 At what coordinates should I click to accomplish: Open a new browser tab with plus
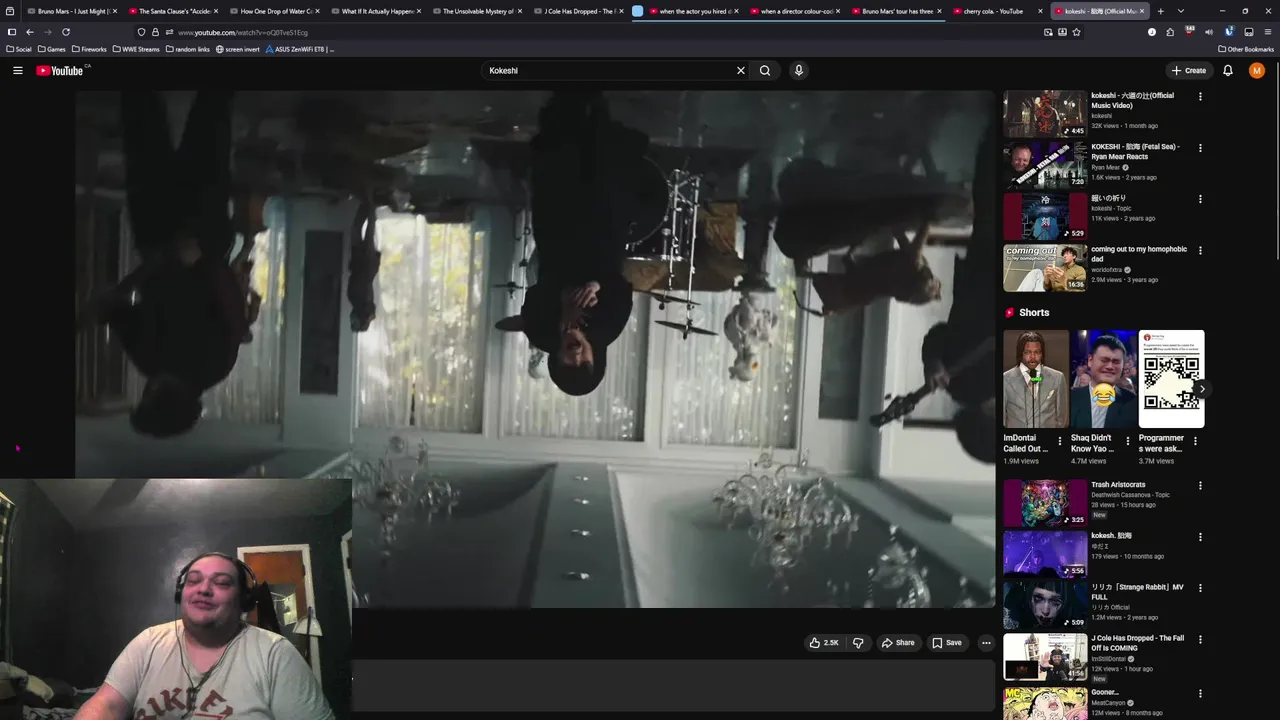[1161, 11]
